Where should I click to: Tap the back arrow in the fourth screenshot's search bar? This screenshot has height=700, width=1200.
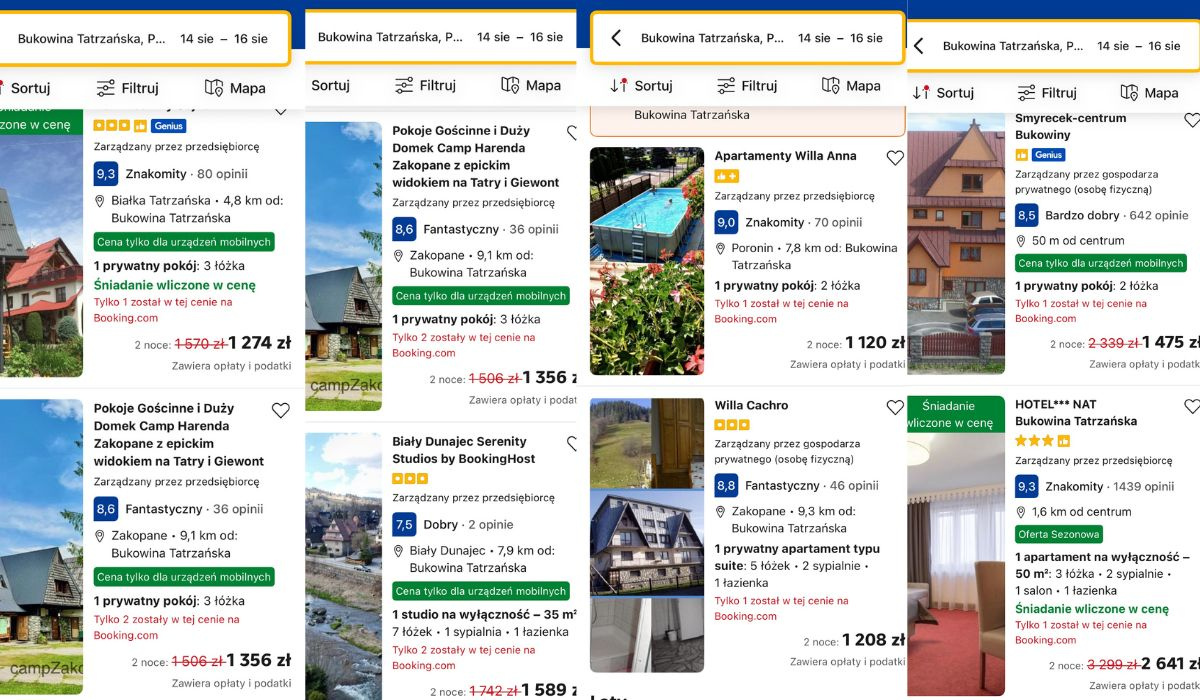pyautogui.click(x=918, y=46)
